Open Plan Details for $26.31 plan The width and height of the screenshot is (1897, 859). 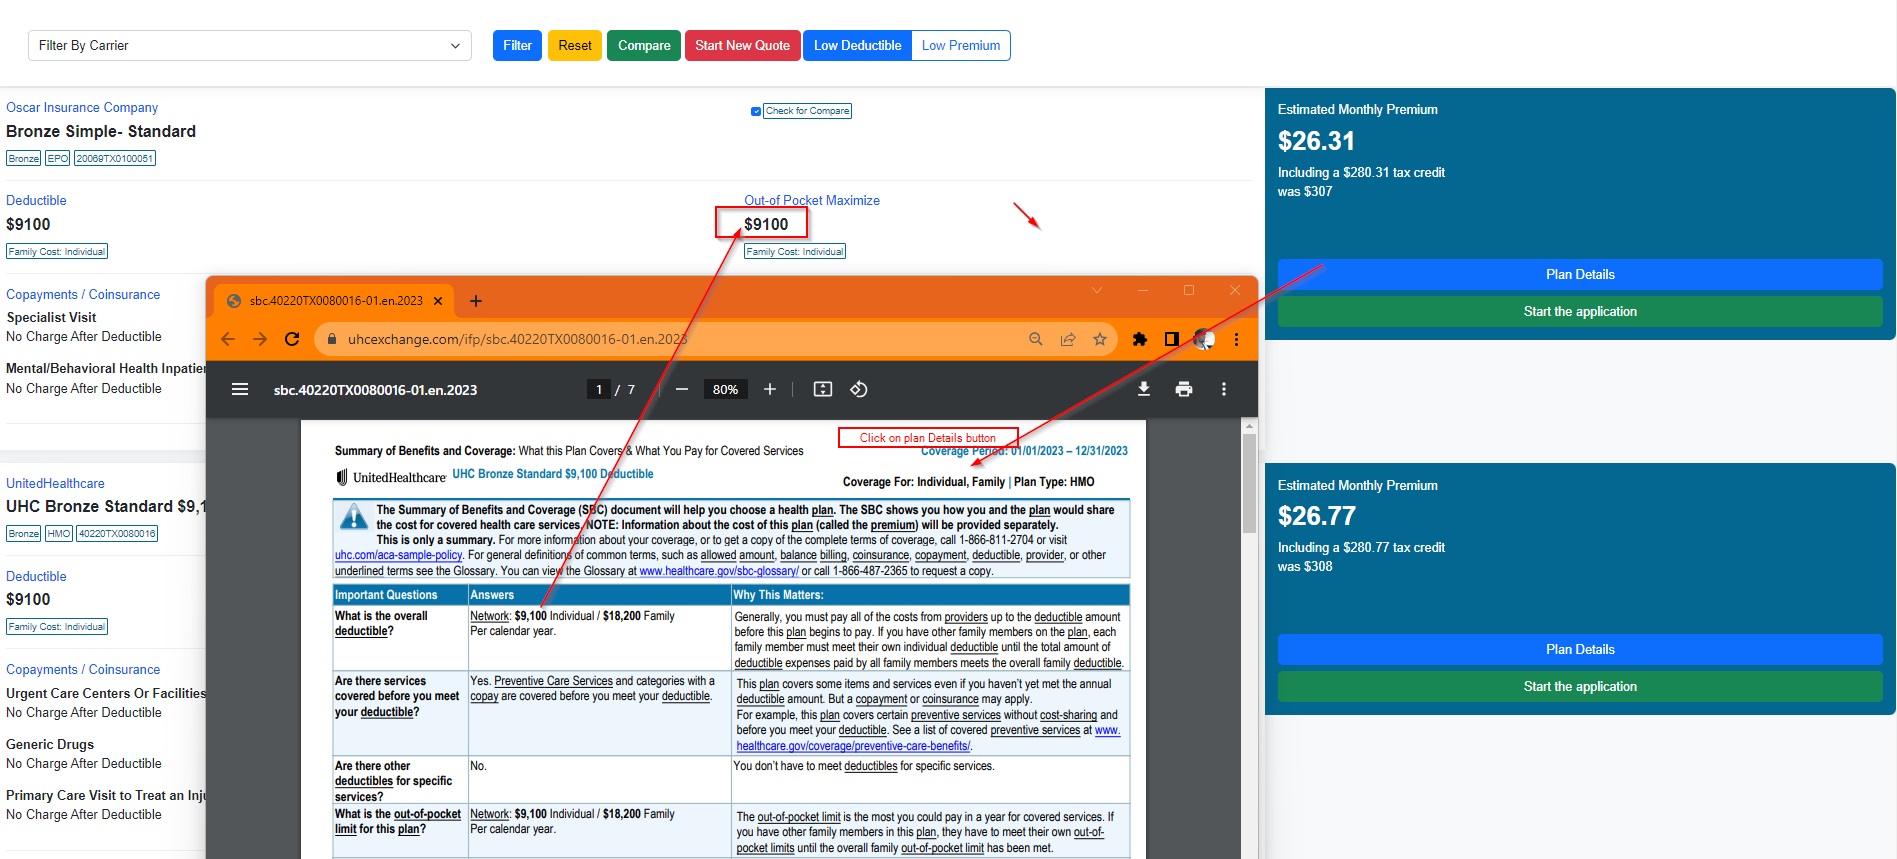(1580, 274)
